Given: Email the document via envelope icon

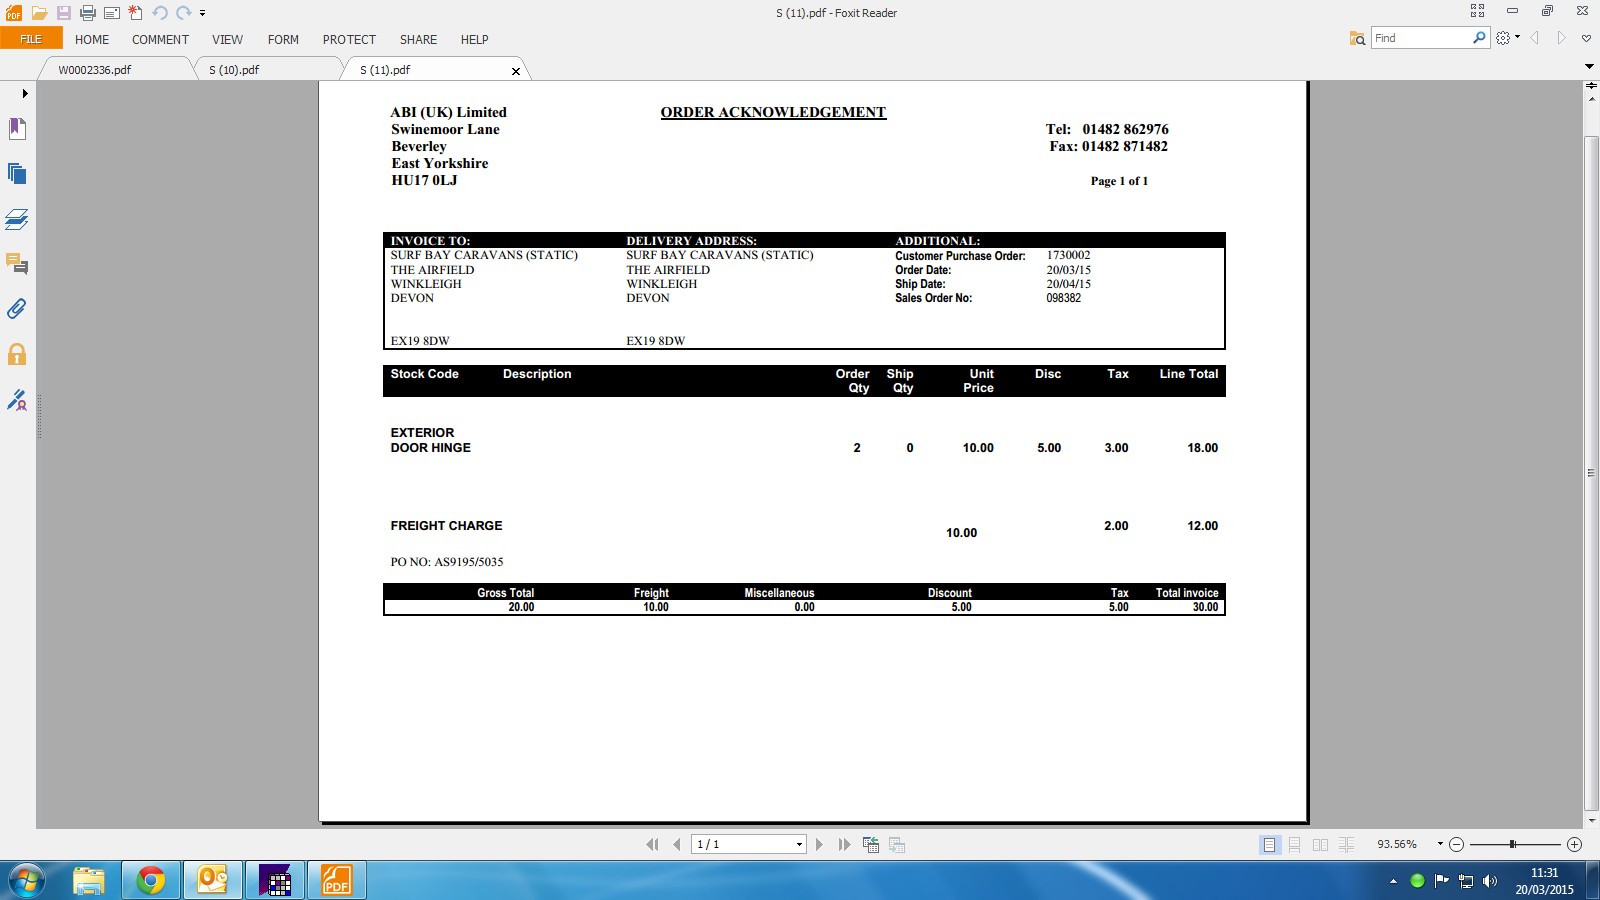Looking at the screenshot, I should coord(112,13).
